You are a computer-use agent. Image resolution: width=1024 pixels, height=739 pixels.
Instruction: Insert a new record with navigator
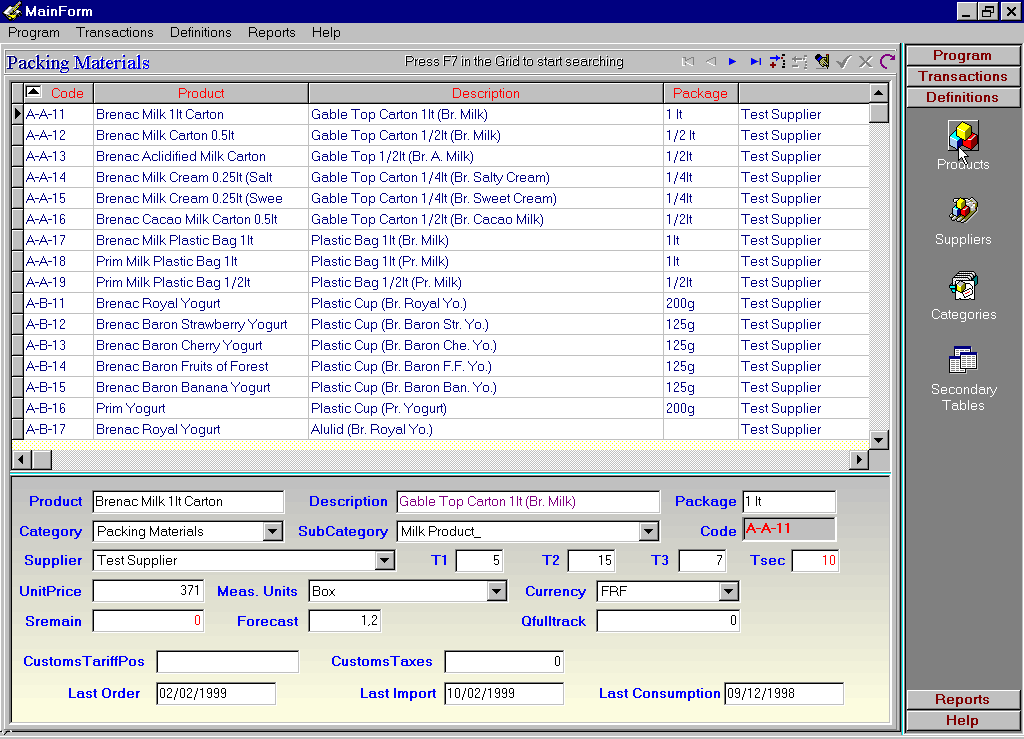coord(777,62)
